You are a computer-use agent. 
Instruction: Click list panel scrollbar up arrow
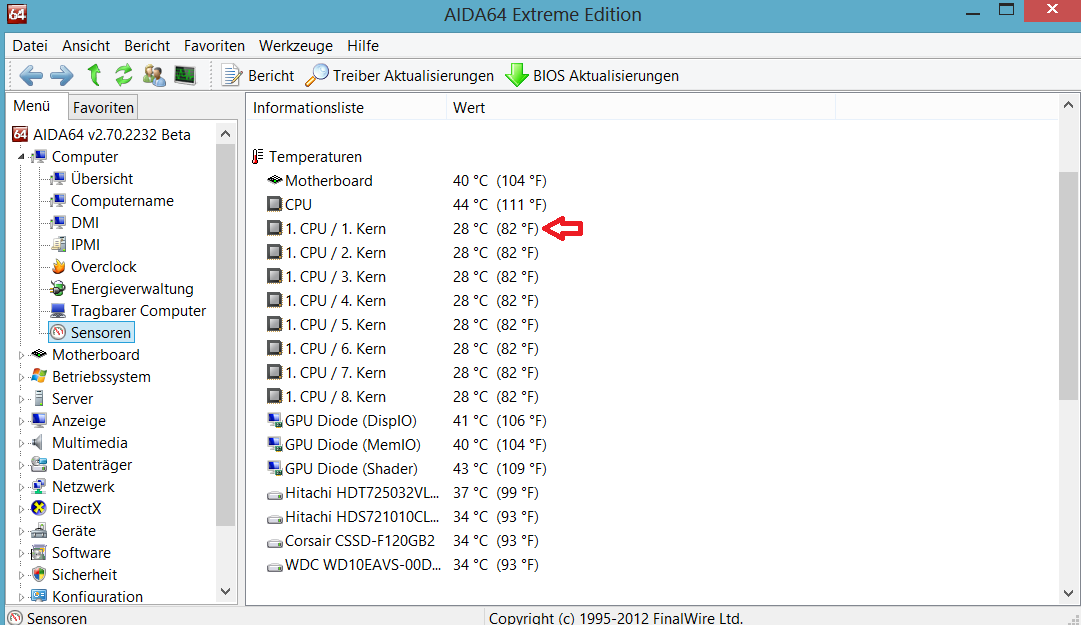[x=1068, y=105]
